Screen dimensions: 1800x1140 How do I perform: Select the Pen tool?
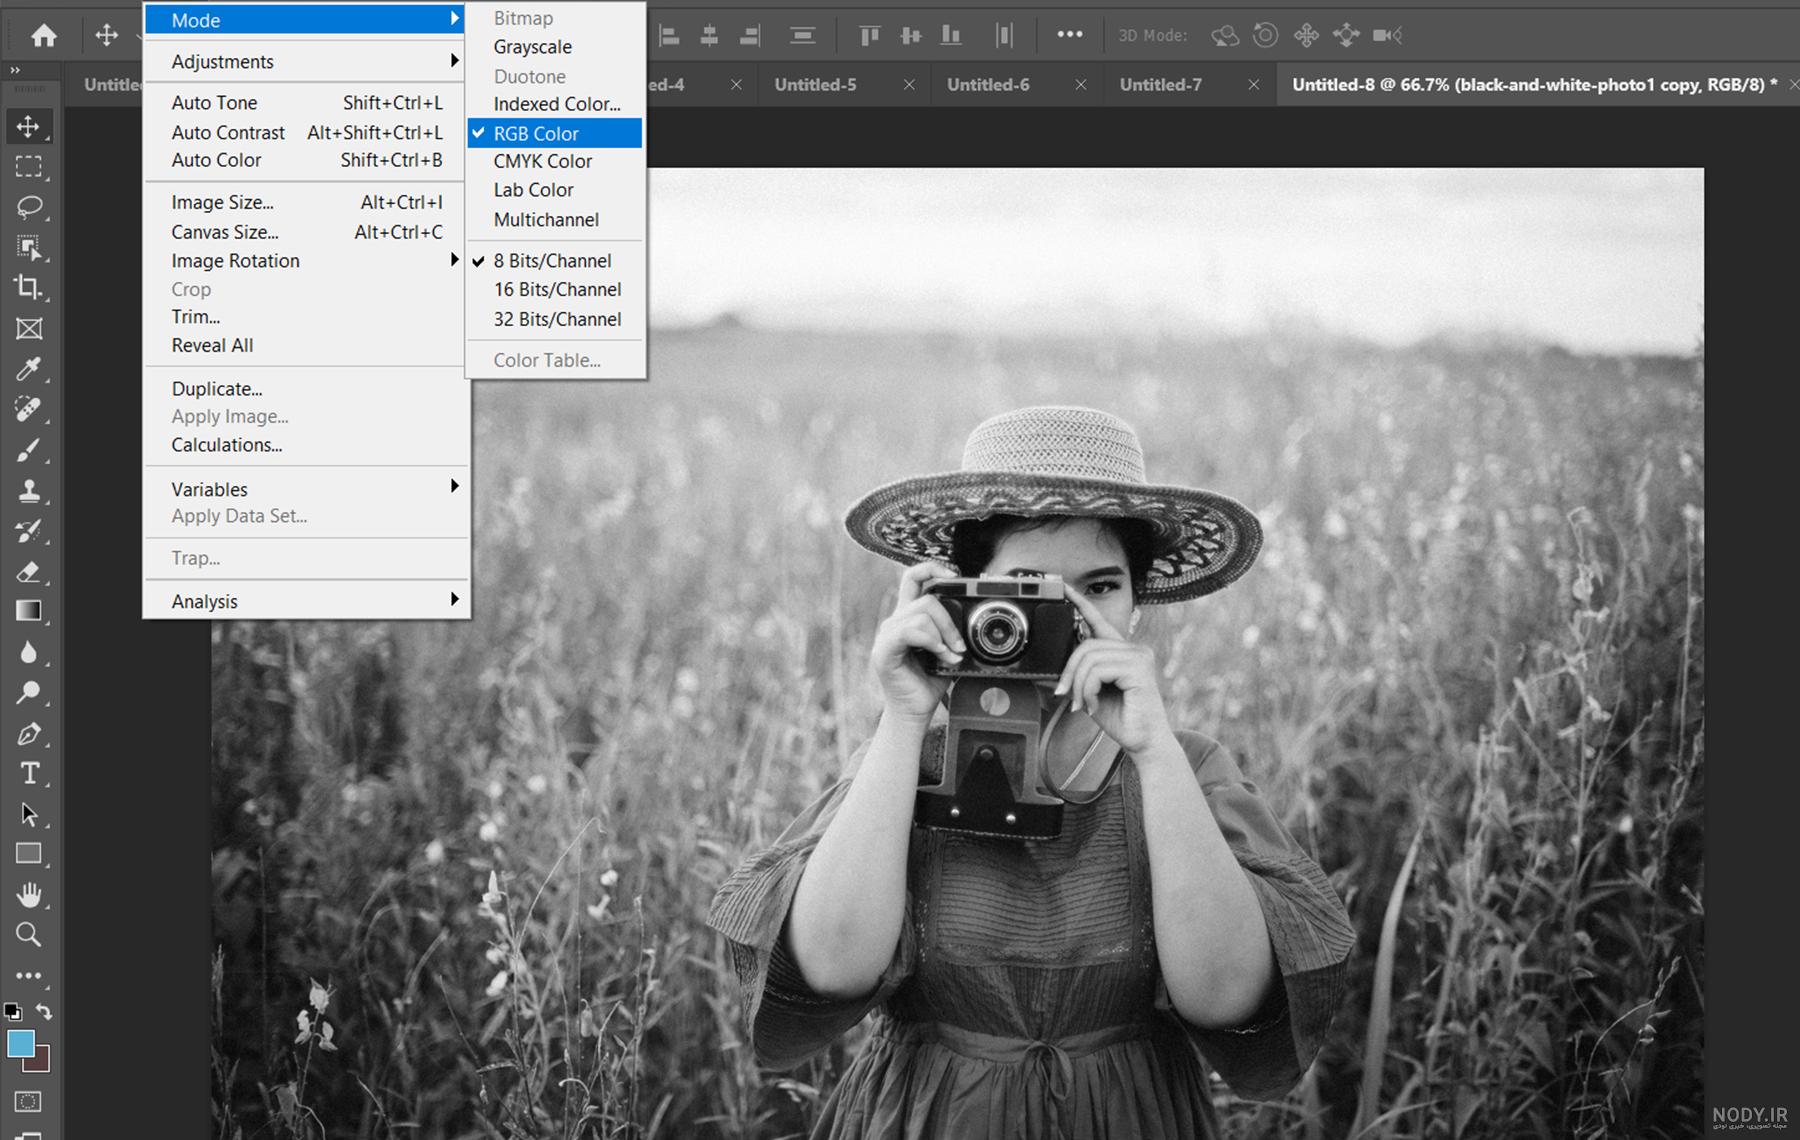point(28,733)
